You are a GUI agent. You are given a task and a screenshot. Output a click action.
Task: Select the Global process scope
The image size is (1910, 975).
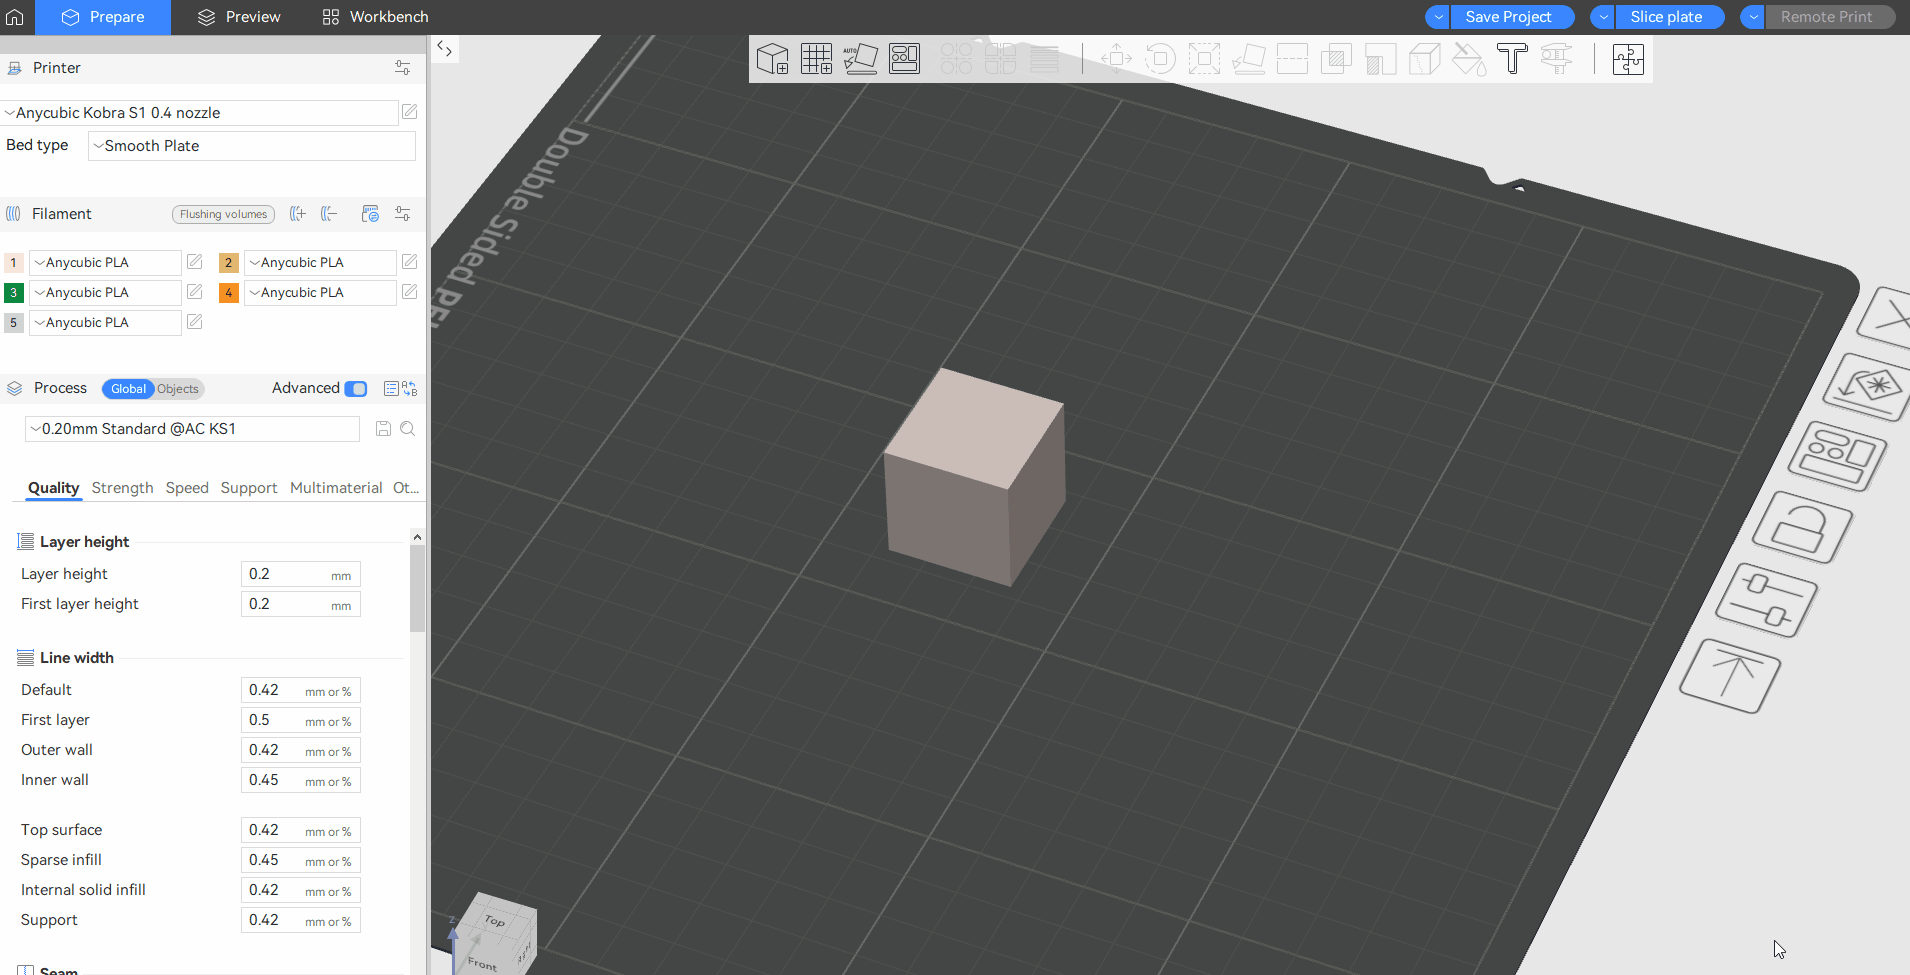point(128,389)
